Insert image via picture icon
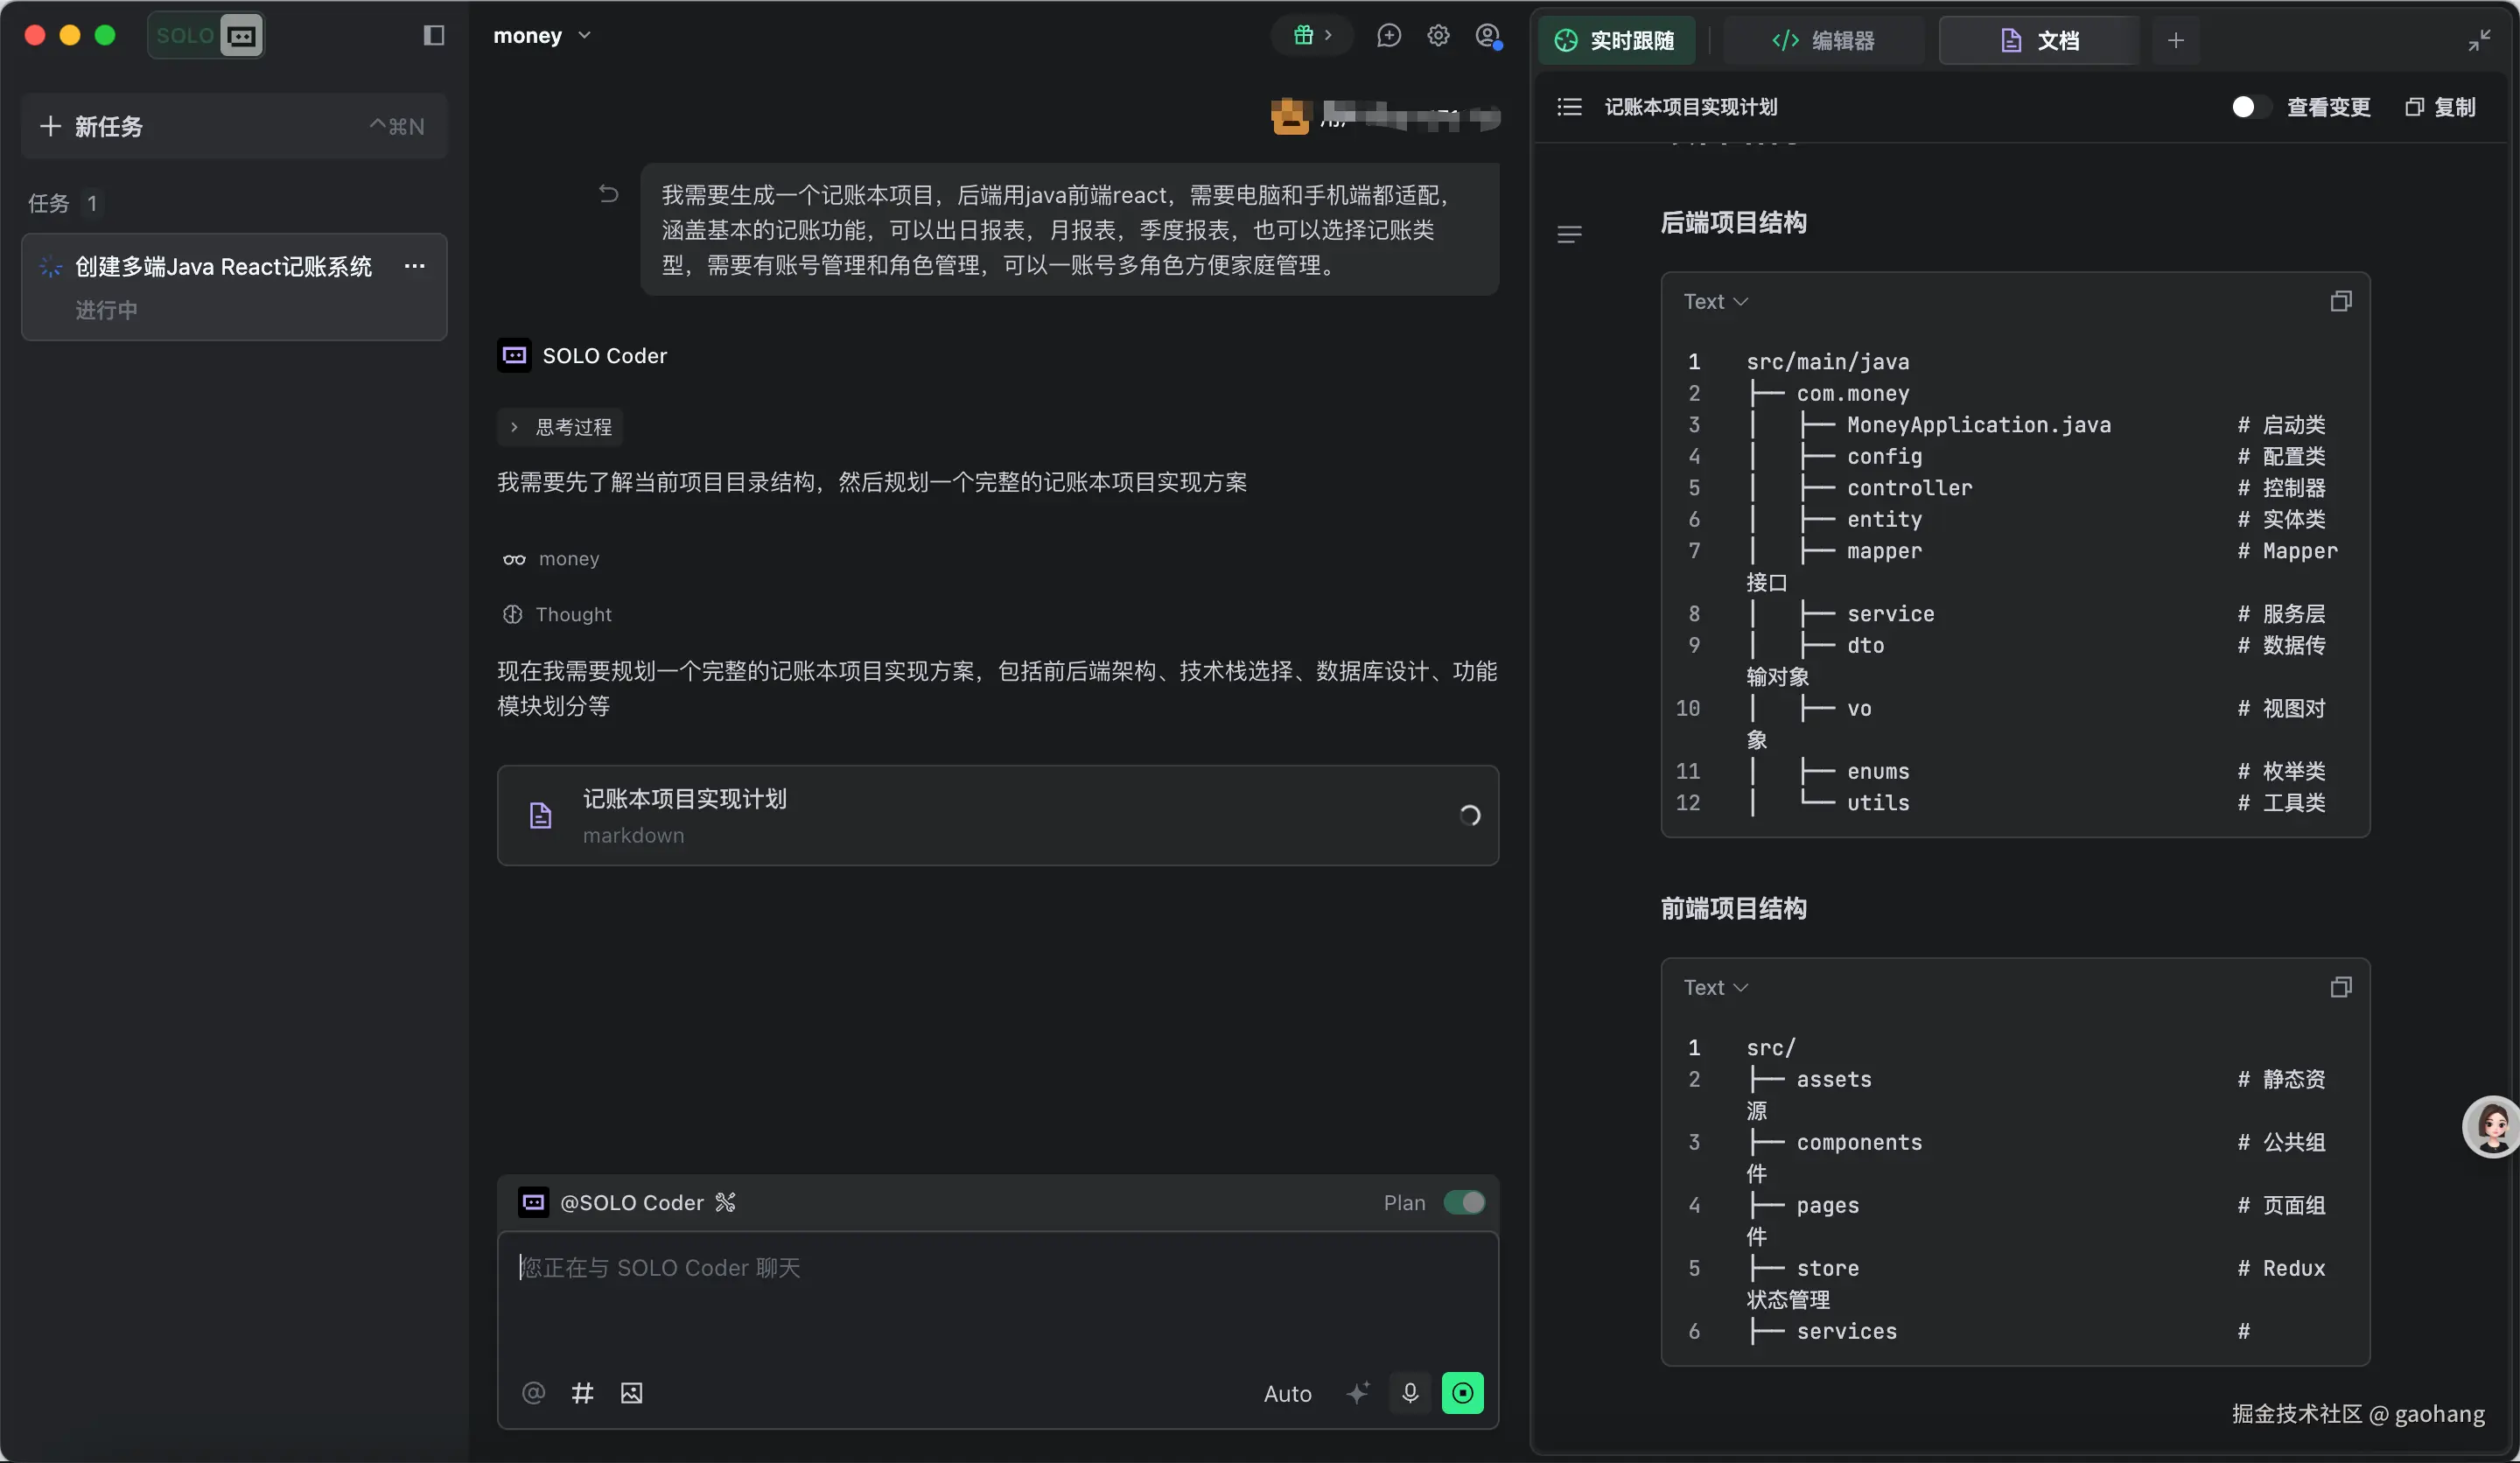Viewport: 2520px width, 1463px height. pyautogui.click(x=631, y=1393)
